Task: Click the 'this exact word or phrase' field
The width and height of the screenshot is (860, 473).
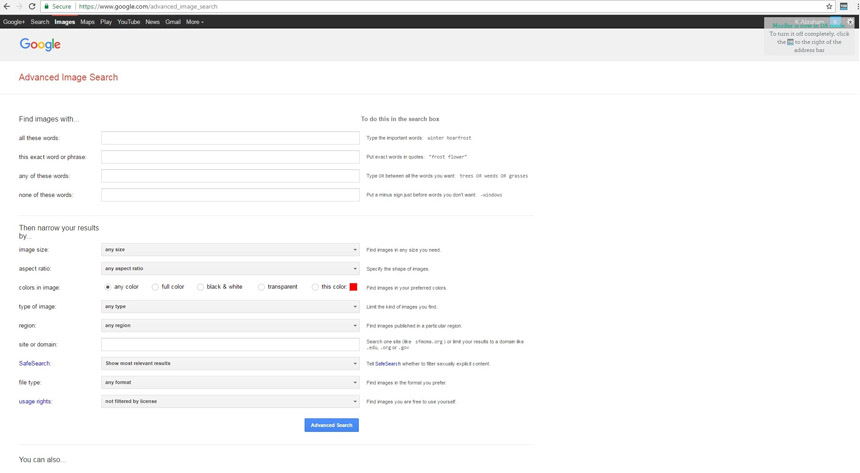Action: pyautogui.click(x=230, y=157)
